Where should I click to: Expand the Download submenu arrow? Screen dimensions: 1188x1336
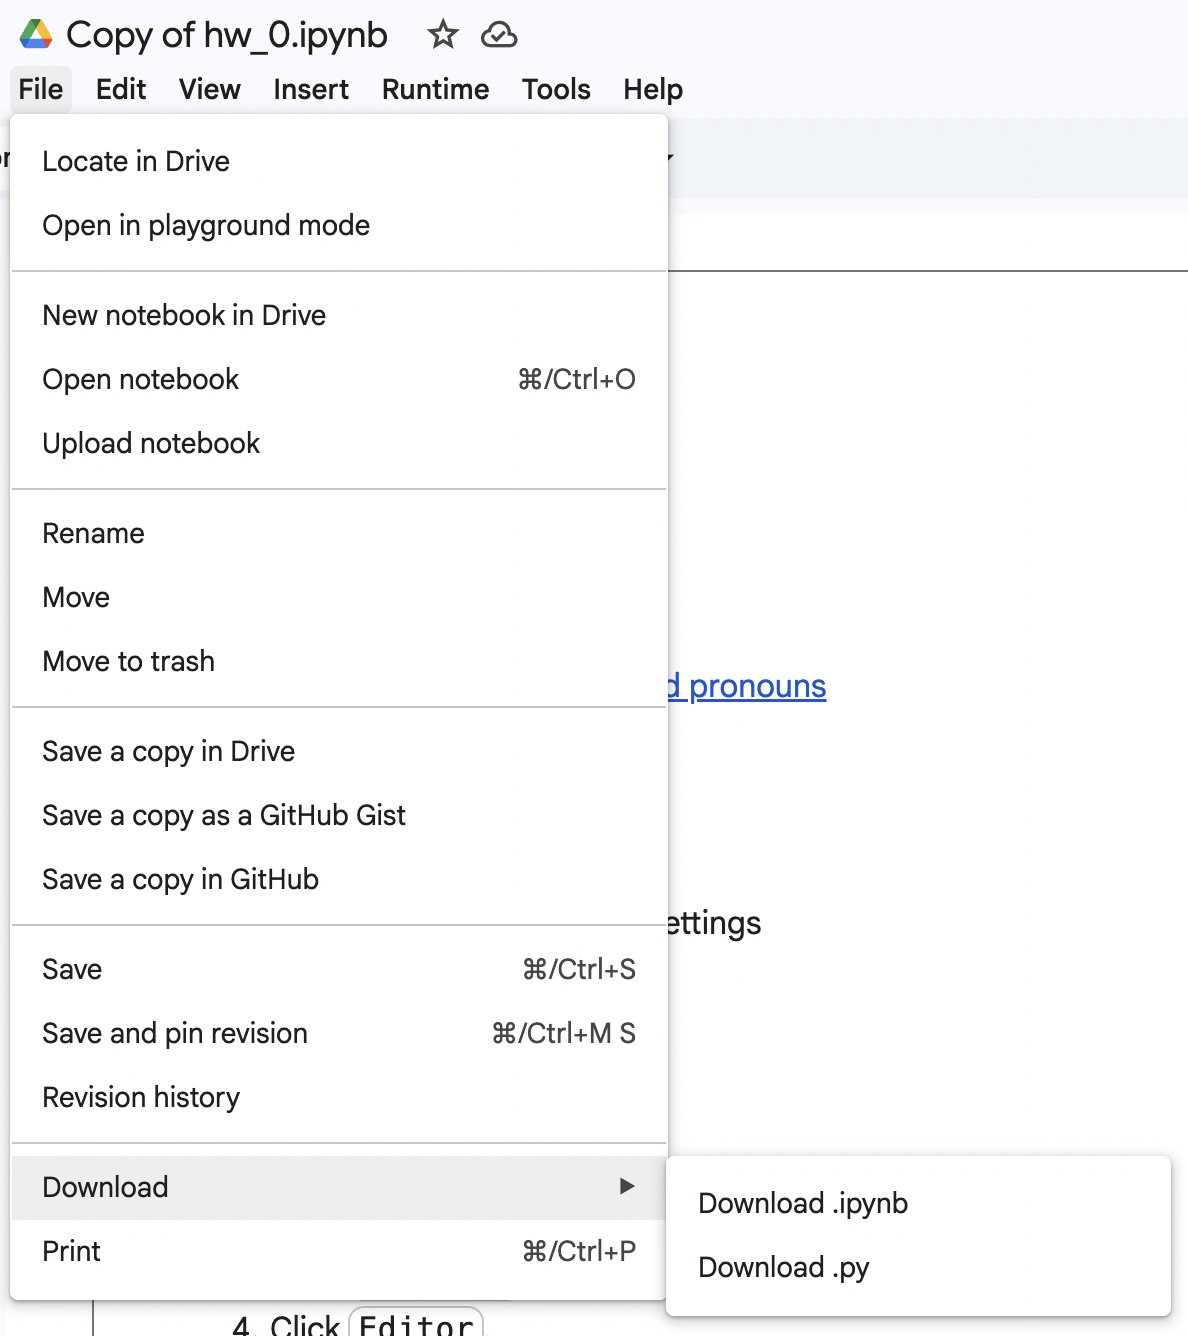(x=627, y=1187)
